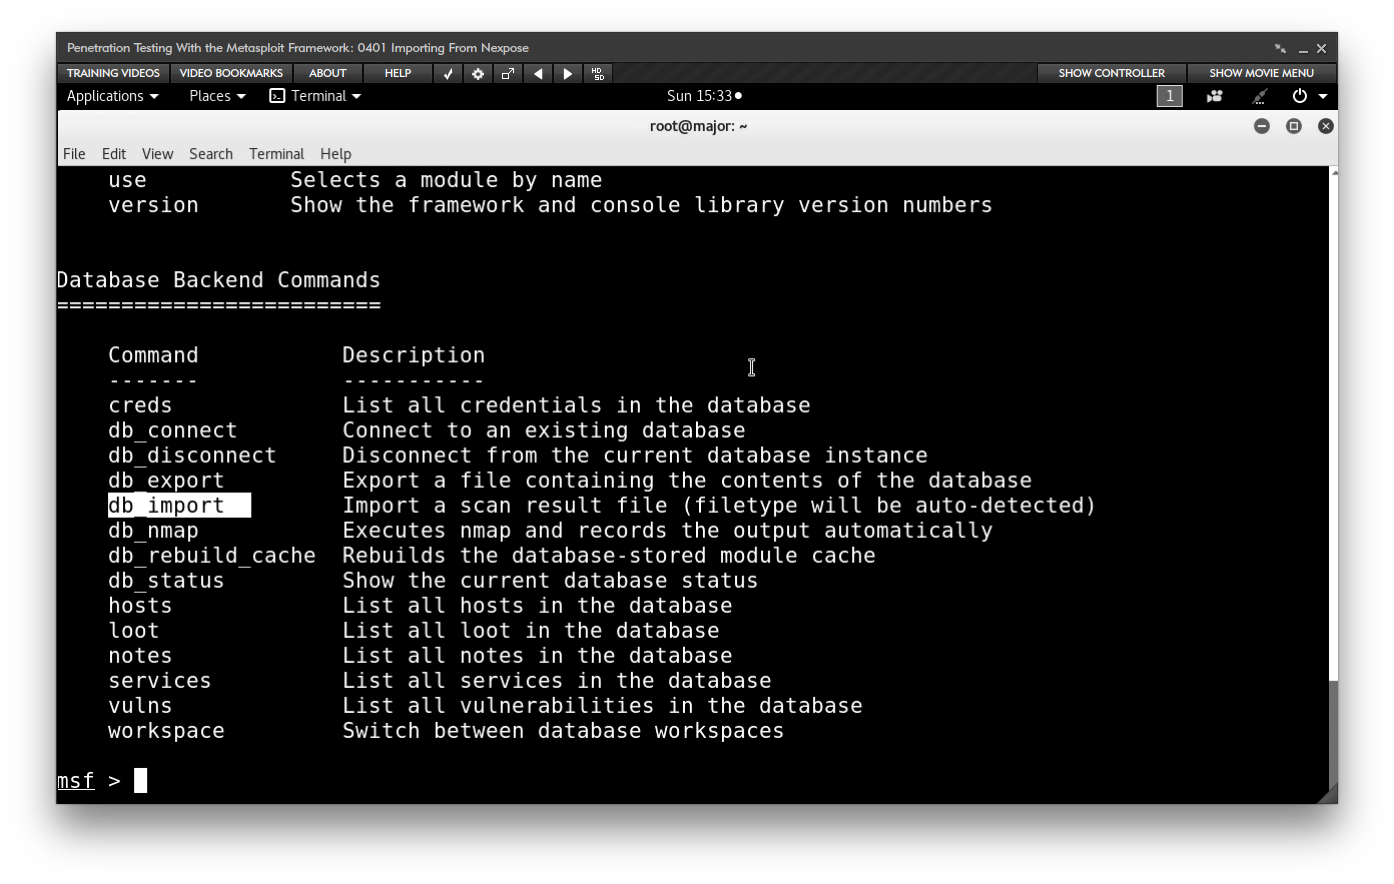Go to next video with right arrow

[568, 73]
